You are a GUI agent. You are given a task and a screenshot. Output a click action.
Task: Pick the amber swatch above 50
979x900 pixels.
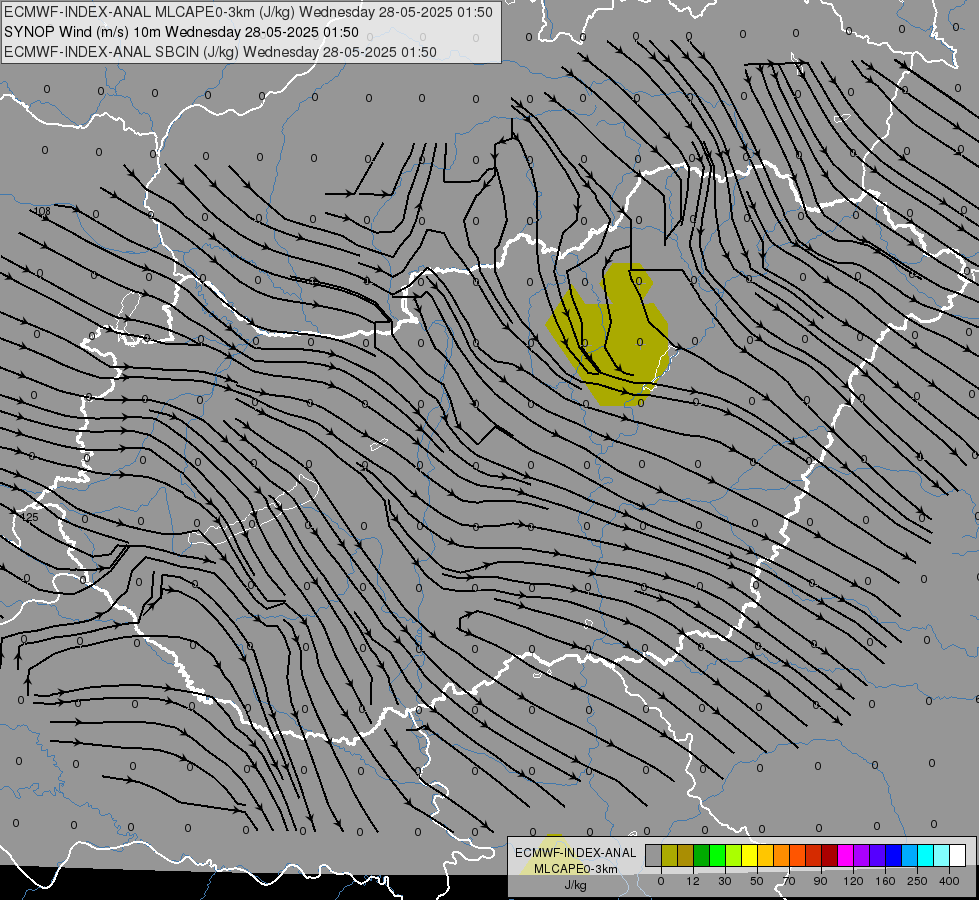point(765,855)
